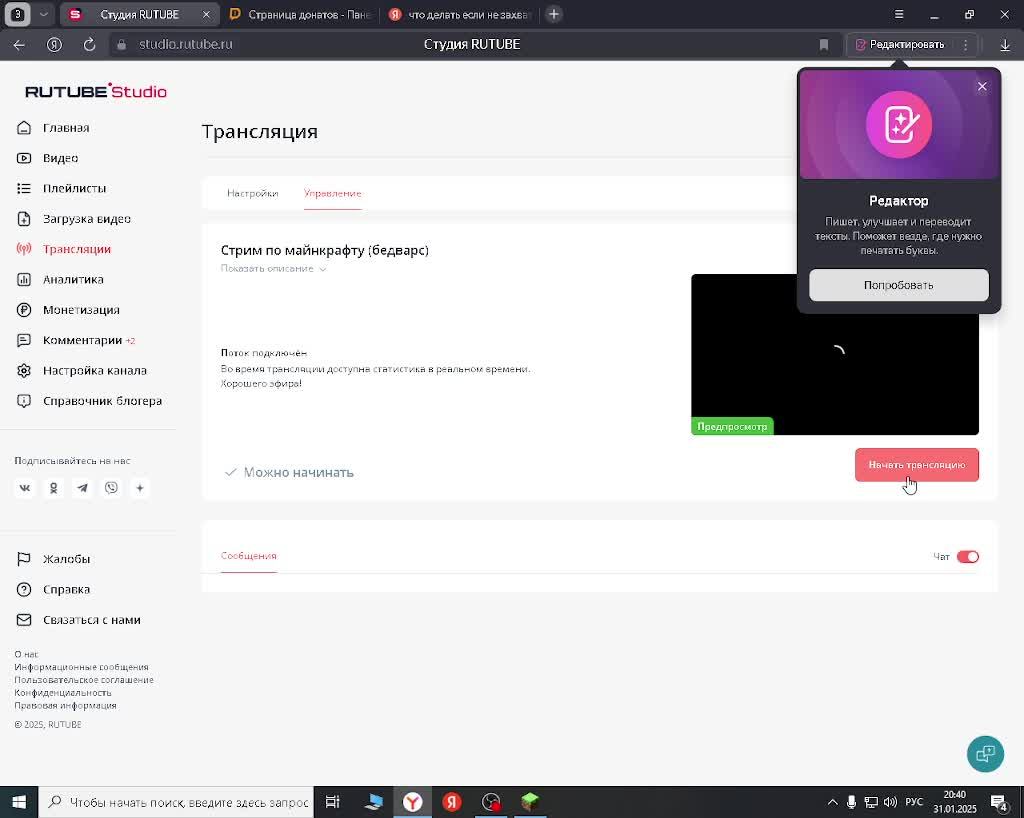1024x818 pixels.
Task: Click the Windows taskbar search field
Action: [x=176, y=802]
